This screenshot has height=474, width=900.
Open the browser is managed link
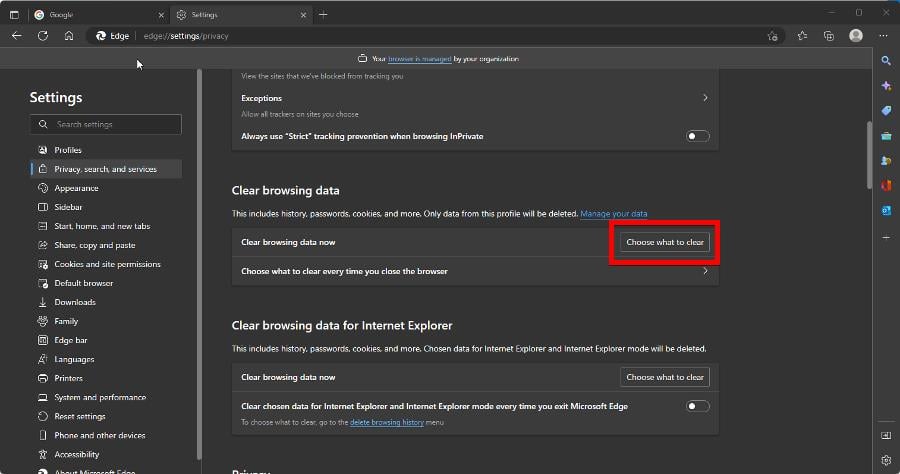click(420, 59)
